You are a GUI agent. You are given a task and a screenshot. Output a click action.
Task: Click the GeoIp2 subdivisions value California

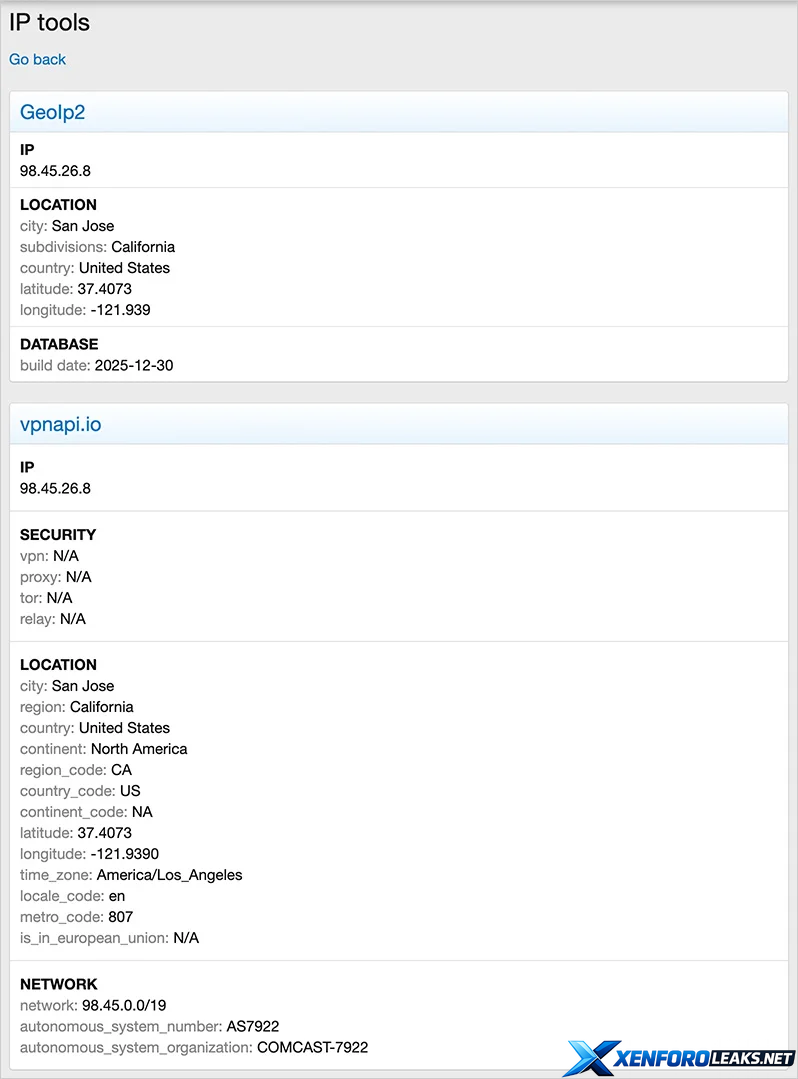[143, 247]
